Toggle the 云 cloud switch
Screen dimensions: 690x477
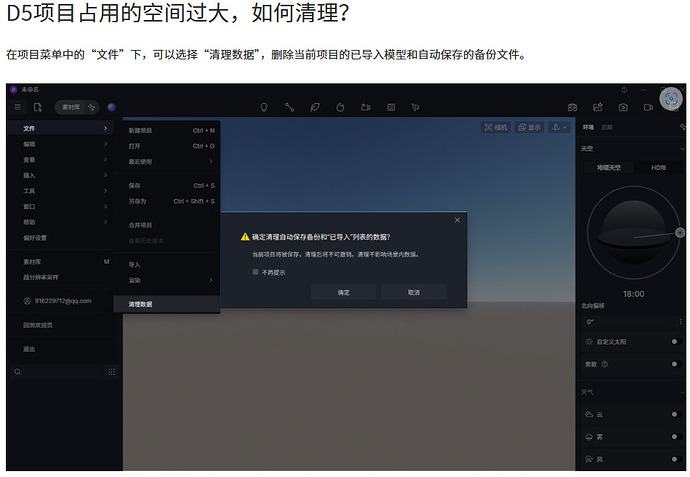pos(676,414)
